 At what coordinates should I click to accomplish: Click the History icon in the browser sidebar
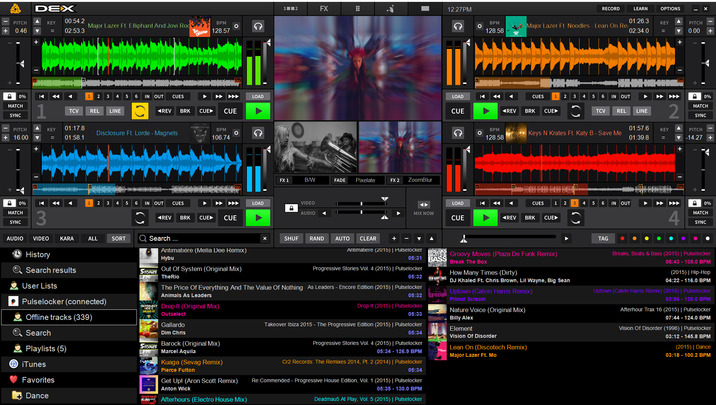(15, 255)
